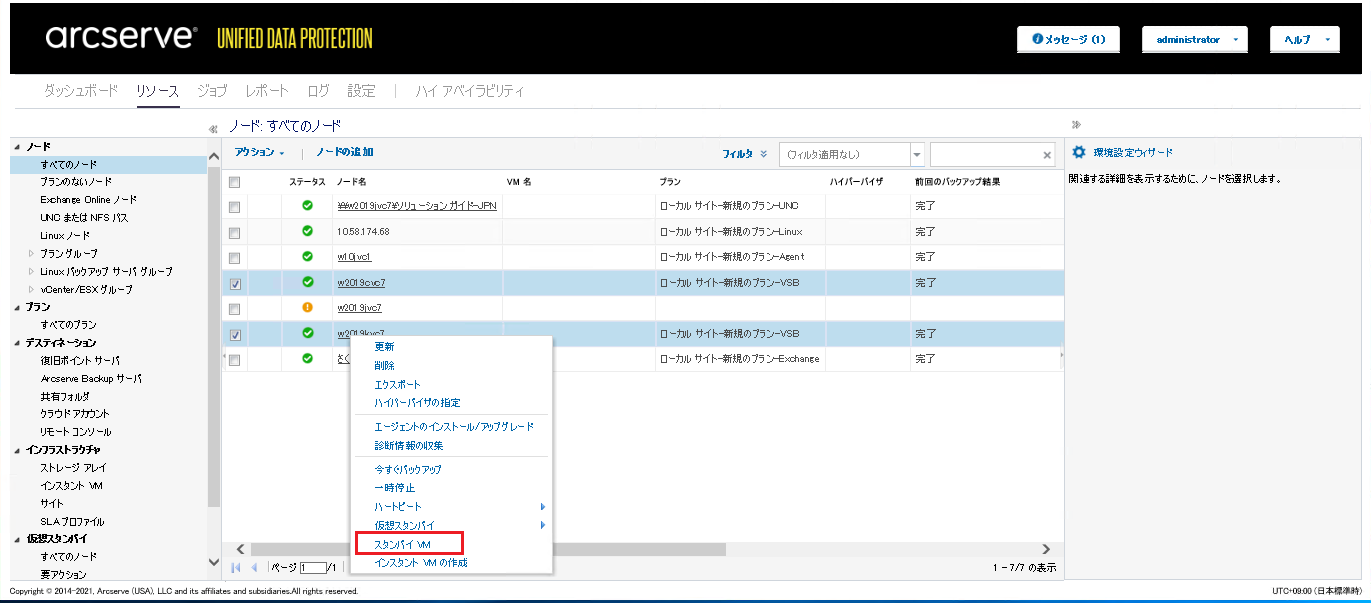Check the box for the Exchange plan row
This screenshot has width=1371, height=603.
click(235, 360)
